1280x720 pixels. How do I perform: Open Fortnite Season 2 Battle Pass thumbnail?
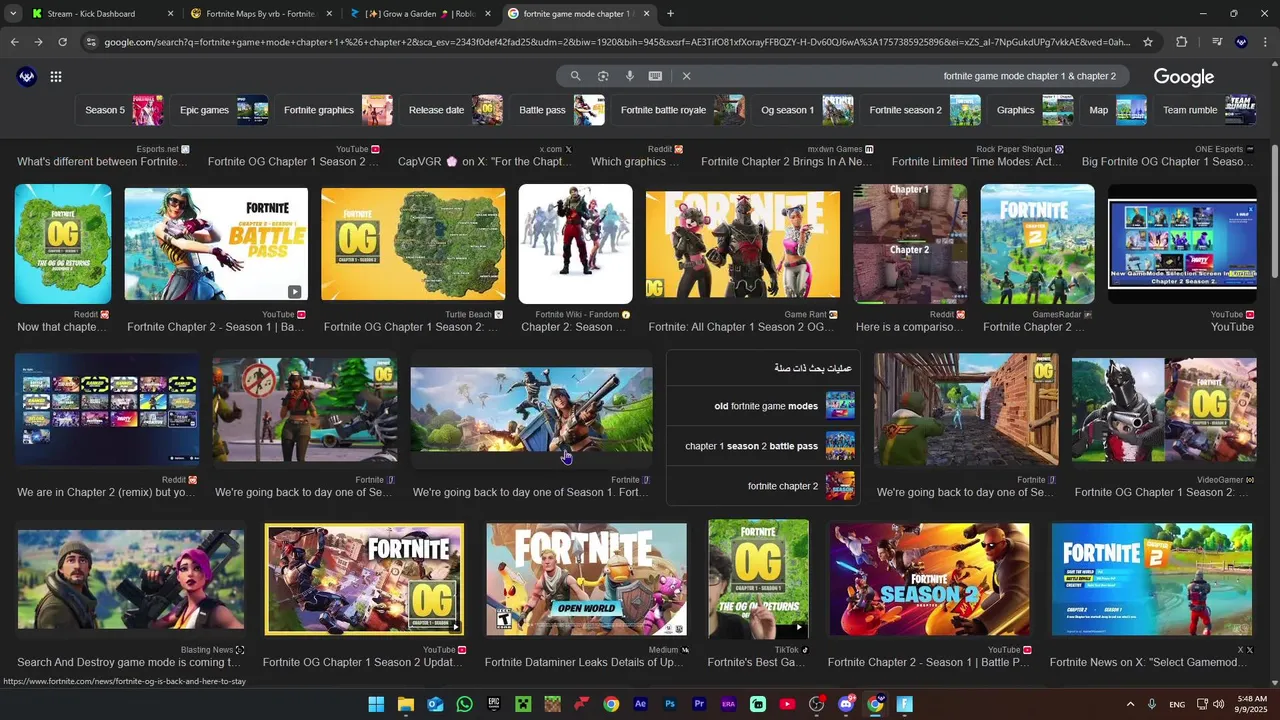click(929, 579)
